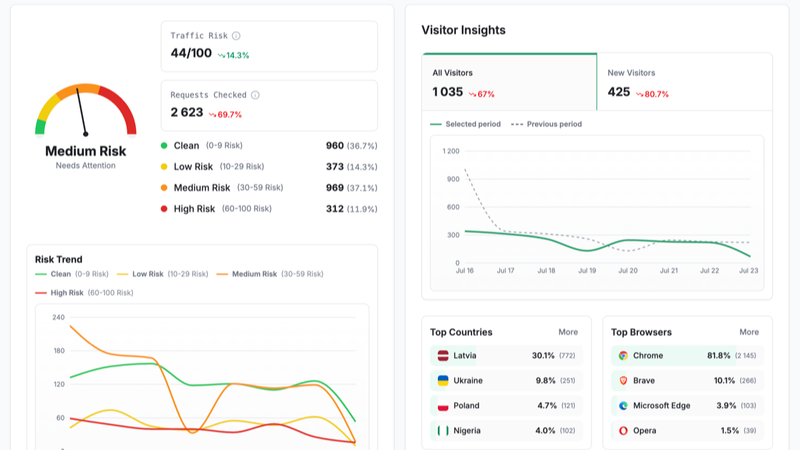Click the Risk Trend heading

pos(59,259)
